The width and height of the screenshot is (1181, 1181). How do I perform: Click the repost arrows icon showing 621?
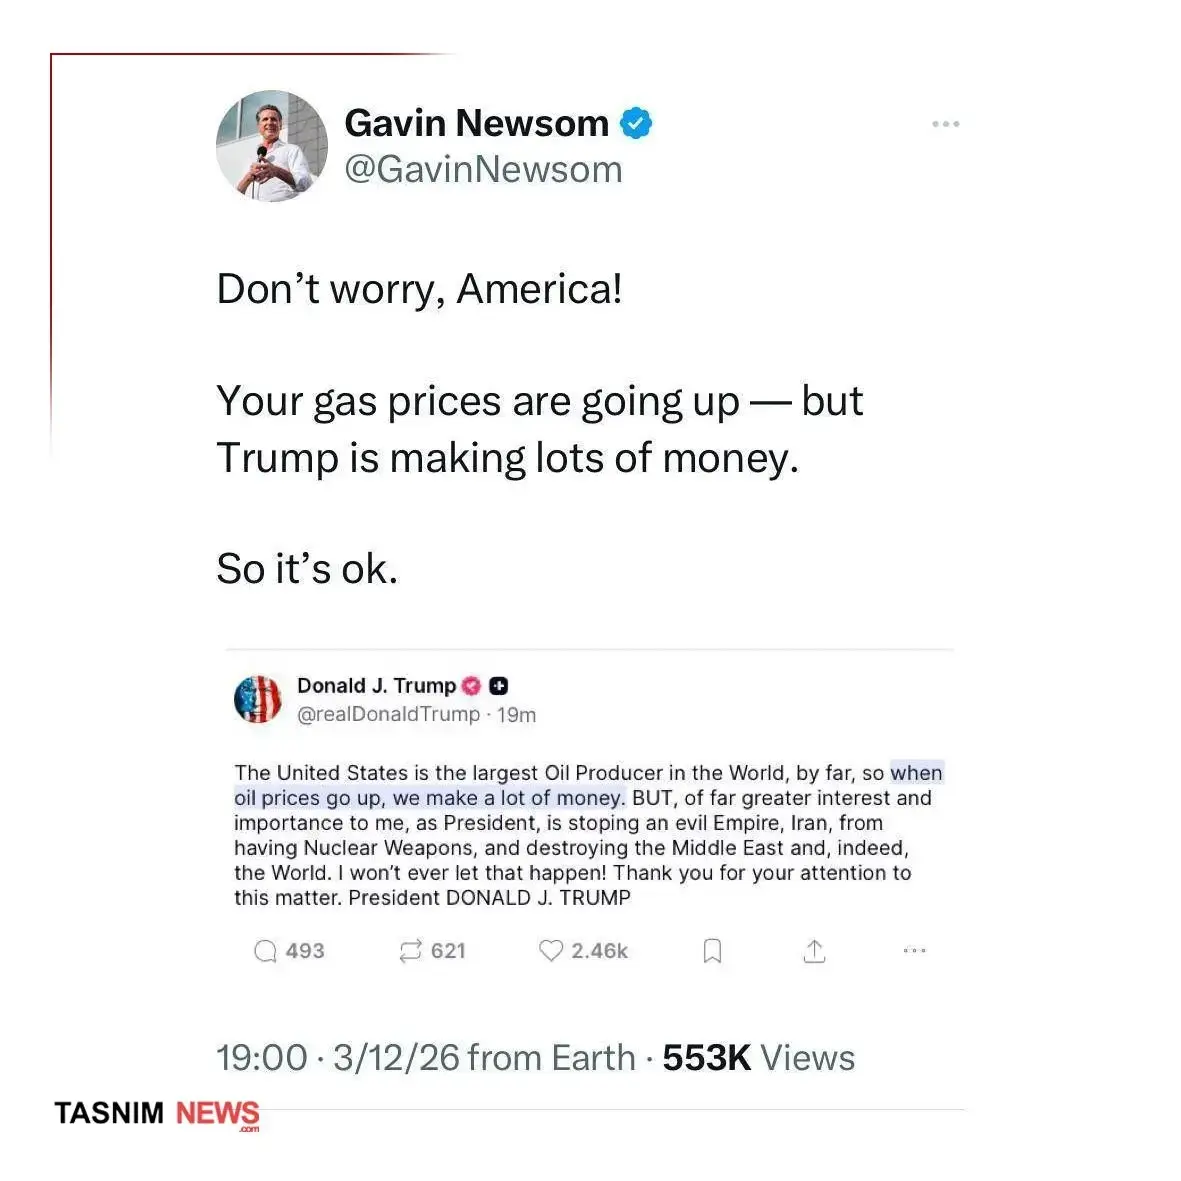coord(410,951)
